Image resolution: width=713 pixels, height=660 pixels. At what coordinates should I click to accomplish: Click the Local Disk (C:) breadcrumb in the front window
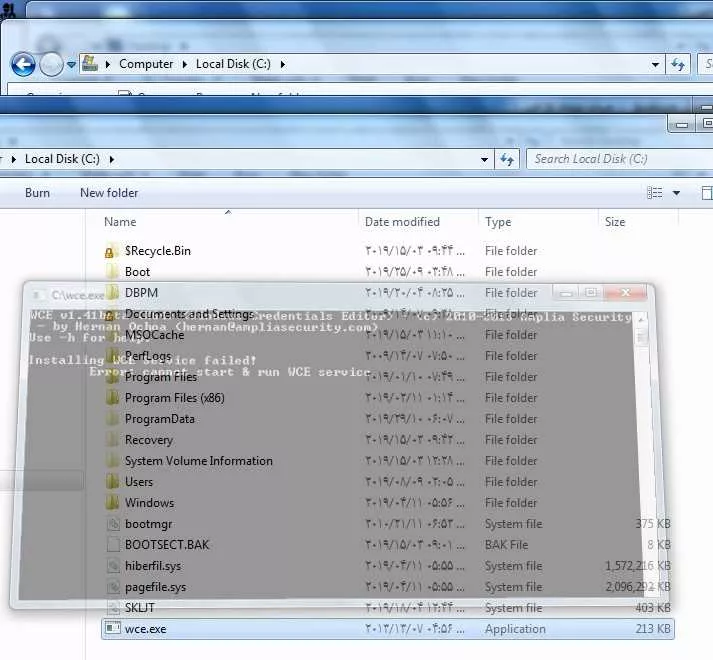(62, 159)
